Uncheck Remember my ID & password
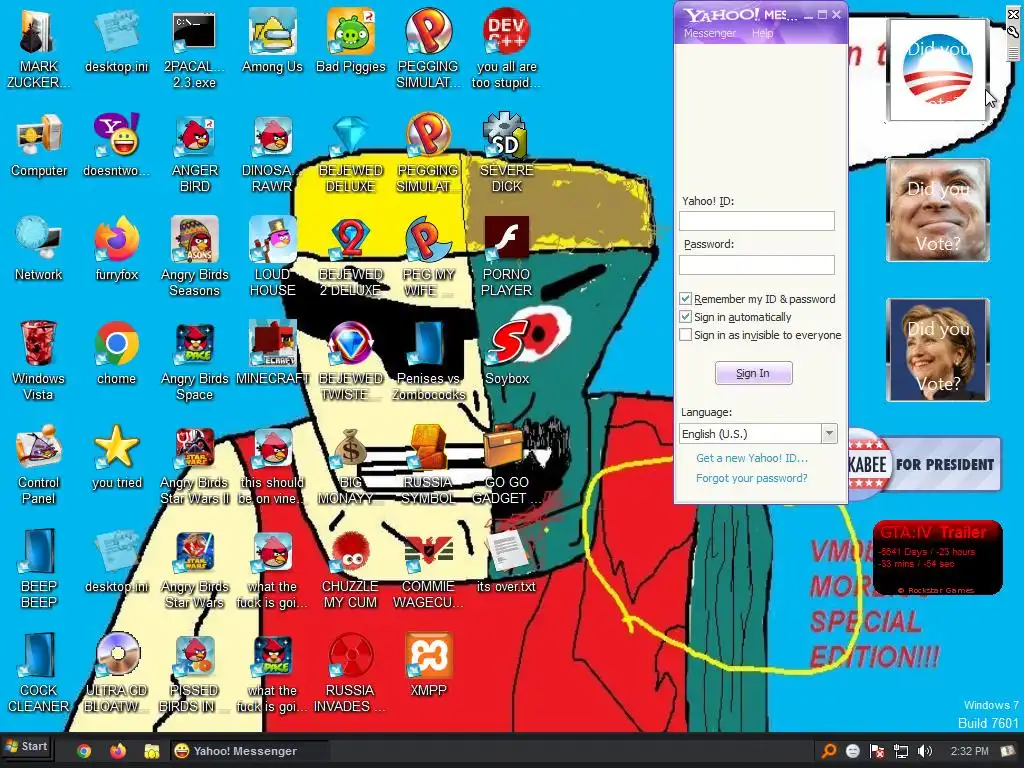 click(x=685, y=298)
